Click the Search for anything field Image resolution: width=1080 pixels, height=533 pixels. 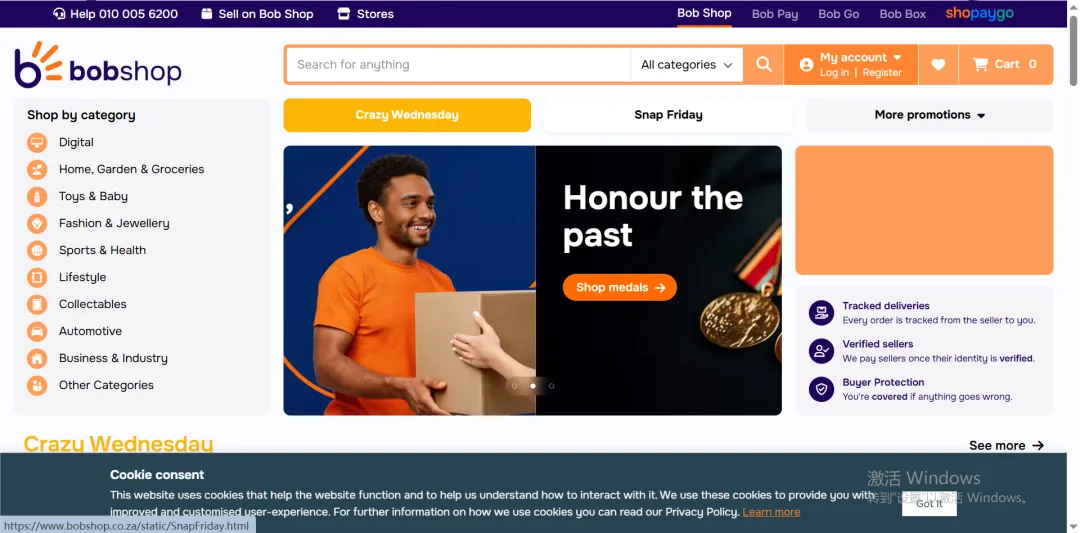(458, 65)
